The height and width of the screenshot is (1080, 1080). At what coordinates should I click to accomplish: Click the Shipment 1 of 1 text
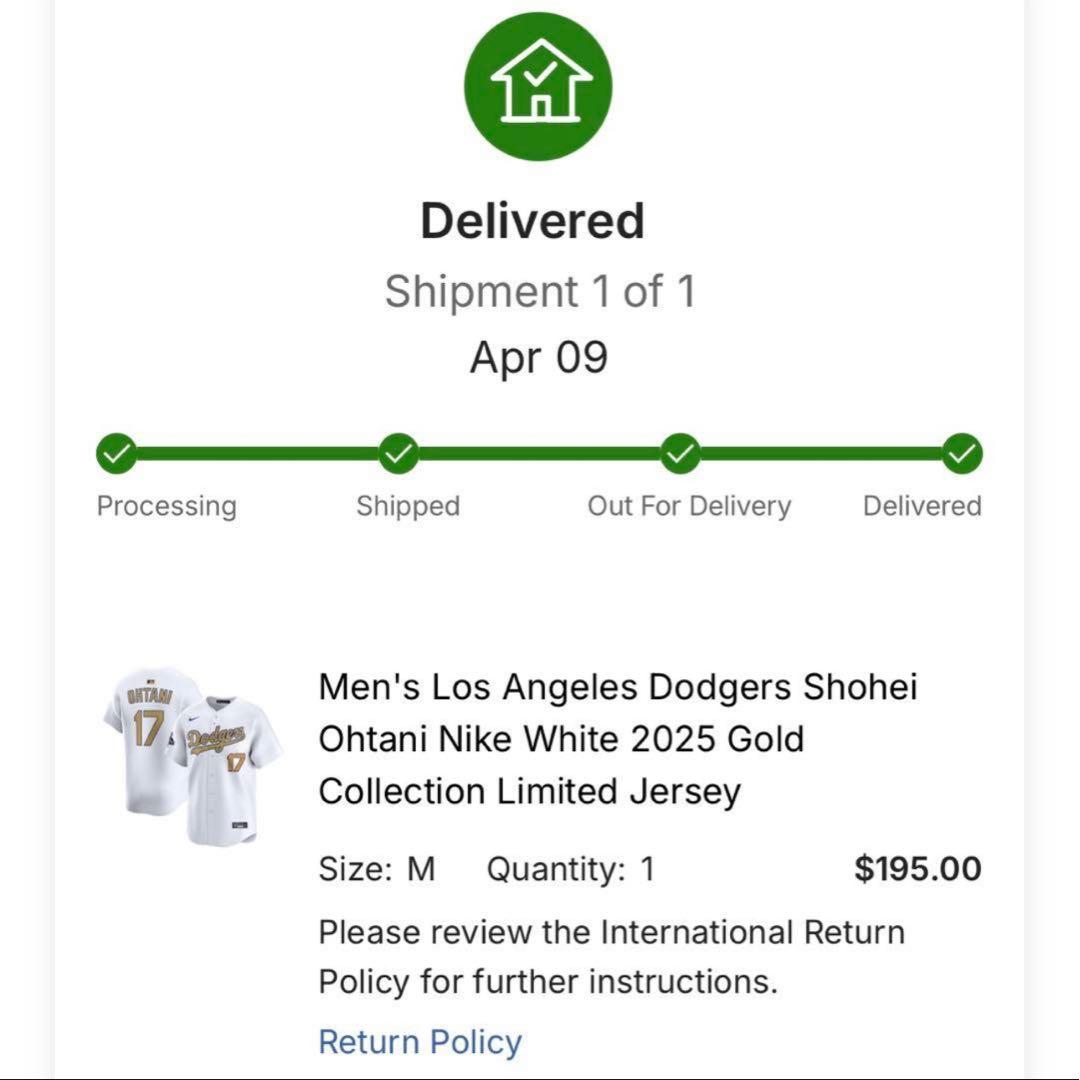coord(540,292)
